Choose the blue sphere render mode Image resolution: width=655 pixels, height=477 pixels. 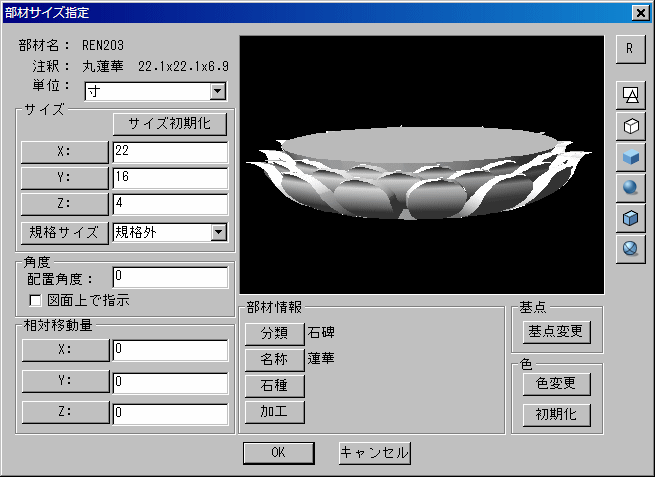[630, 188]
